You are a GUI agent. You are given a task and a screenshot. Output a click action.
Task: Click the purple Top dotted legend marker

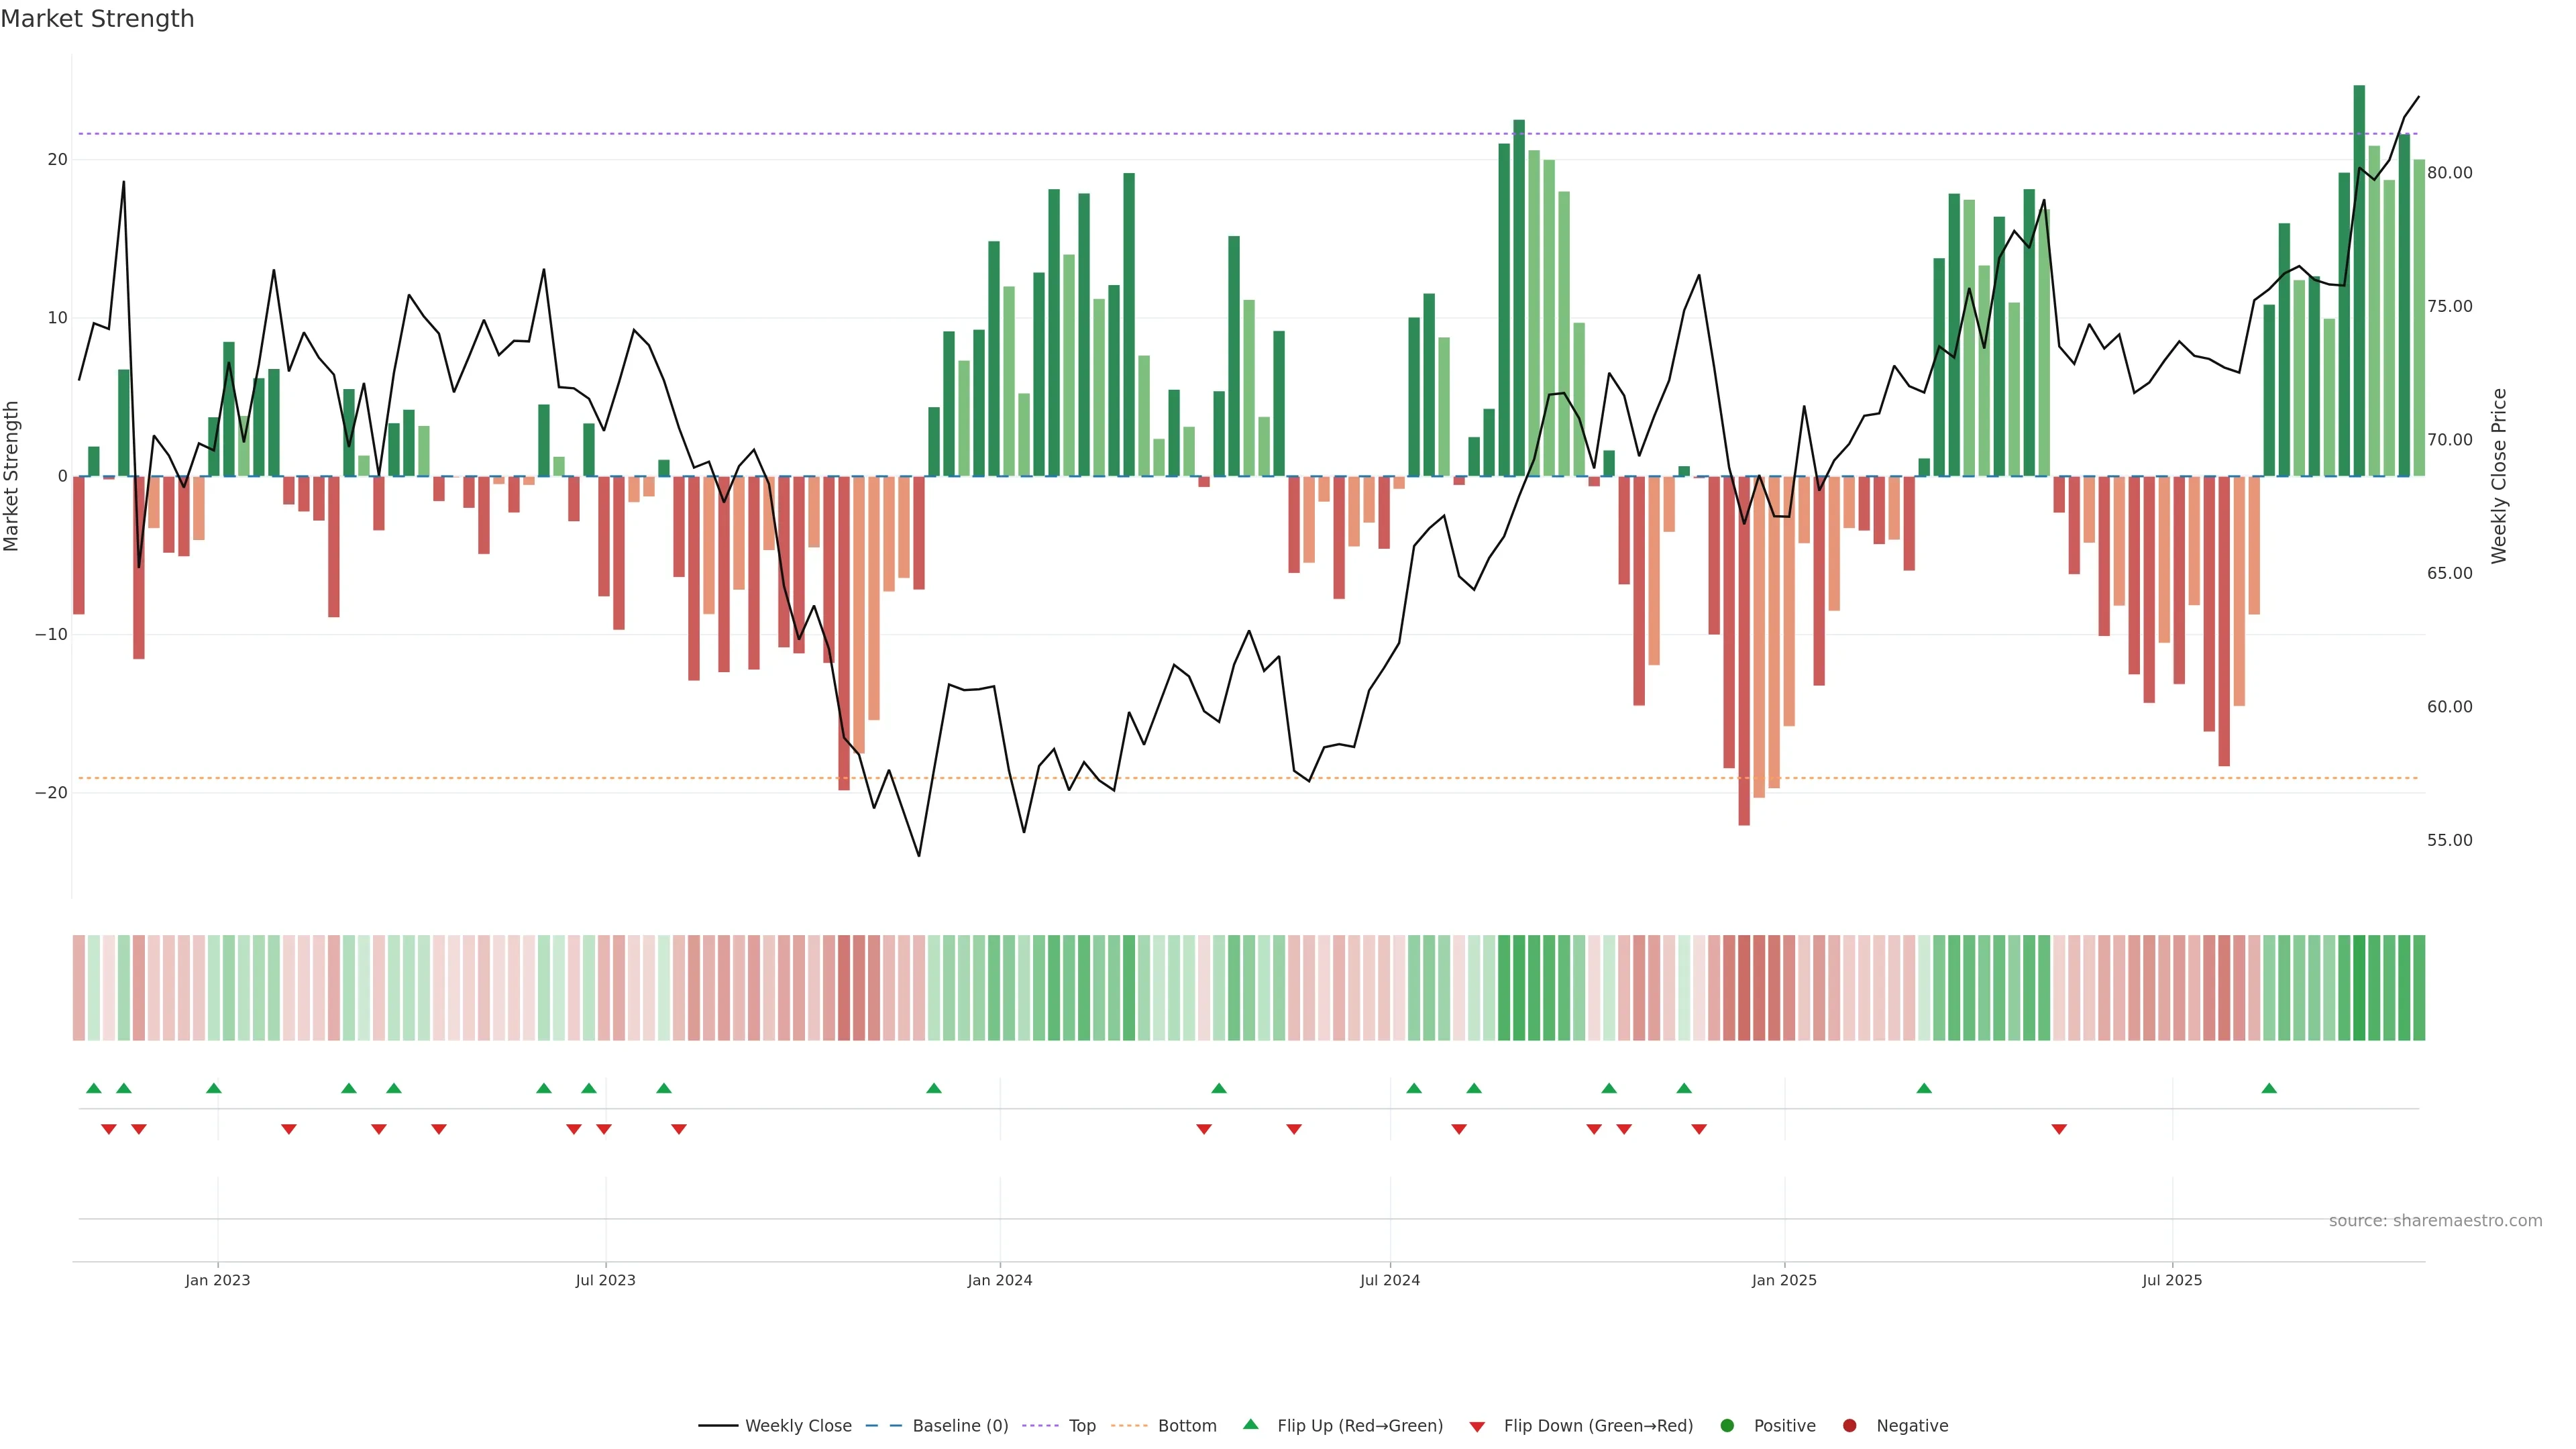pyautogui.click(x=1040, y=1425)
